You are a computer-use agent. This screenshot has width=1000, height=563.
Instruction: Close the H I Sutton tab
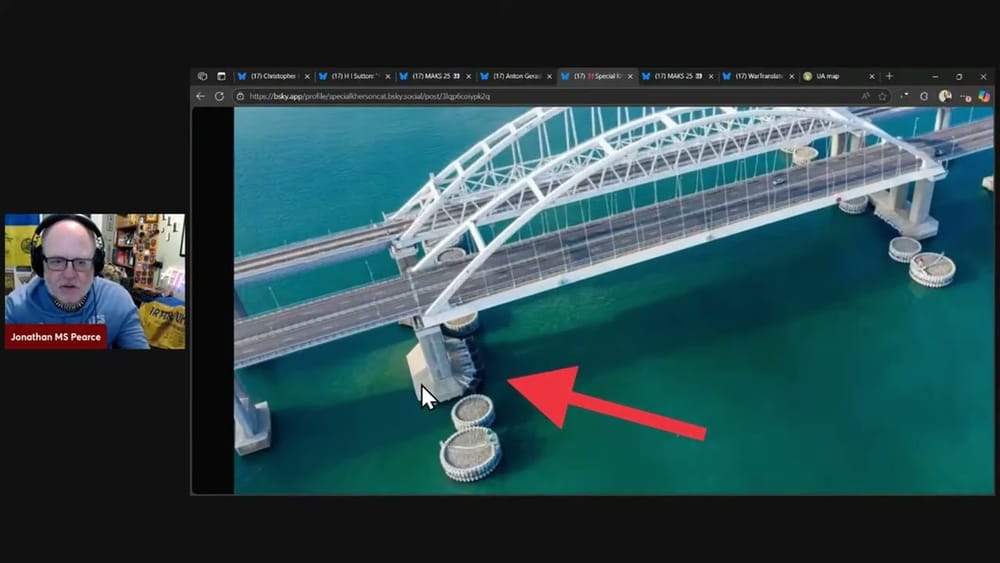tap(388, 77)
